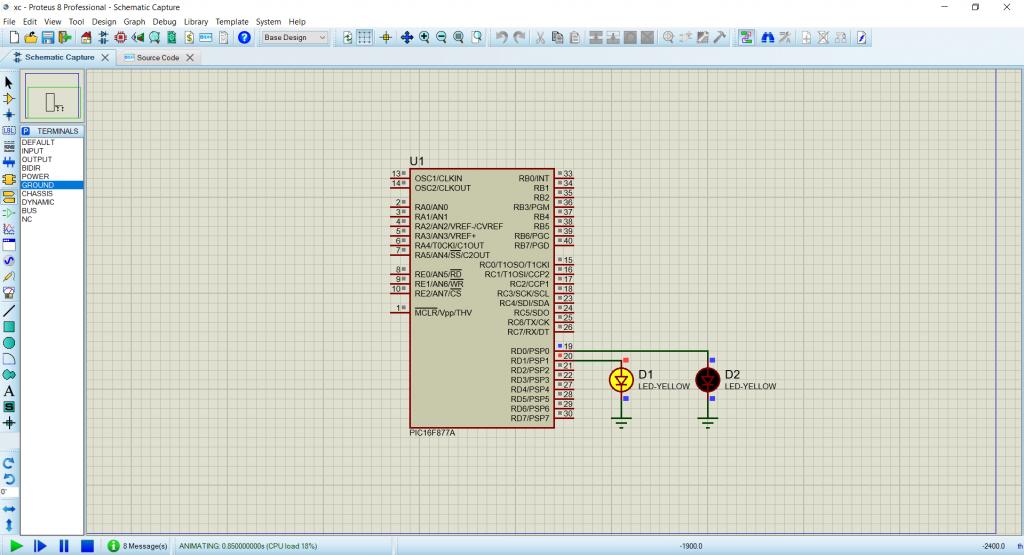Open the Design menu
Image resolution: width=1024 pixels, height=555 pixels.
click(x=104, y=22)
